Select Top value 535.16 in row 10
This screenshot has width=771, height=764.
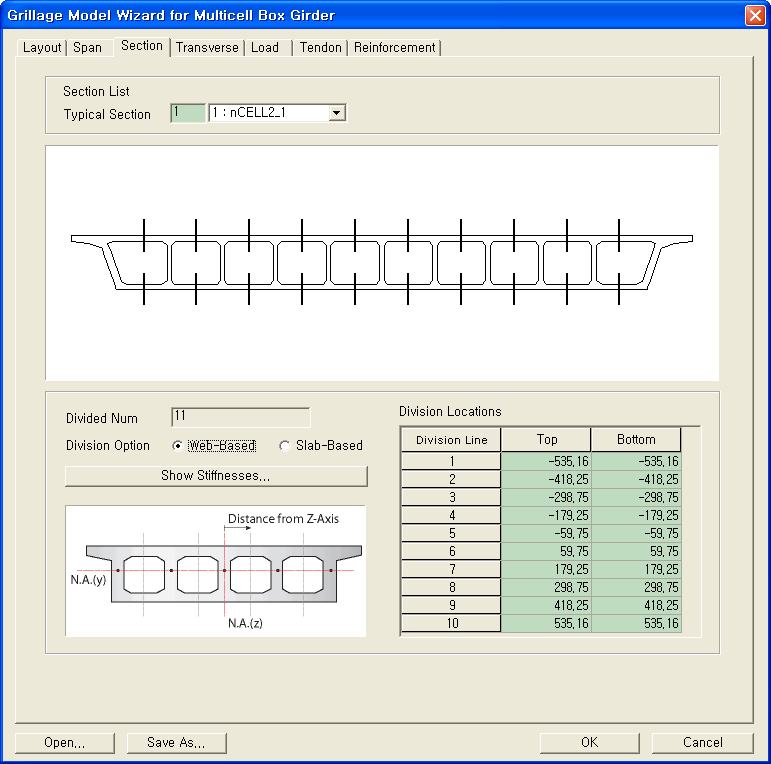pyautogui.click(x=546, y=623)
